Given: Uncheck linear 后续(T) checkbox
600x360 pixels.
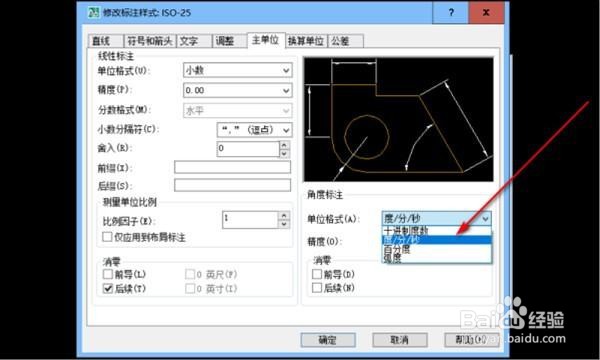Looking at the screenshot, I should pyautogui.click(x=108, y=288).
